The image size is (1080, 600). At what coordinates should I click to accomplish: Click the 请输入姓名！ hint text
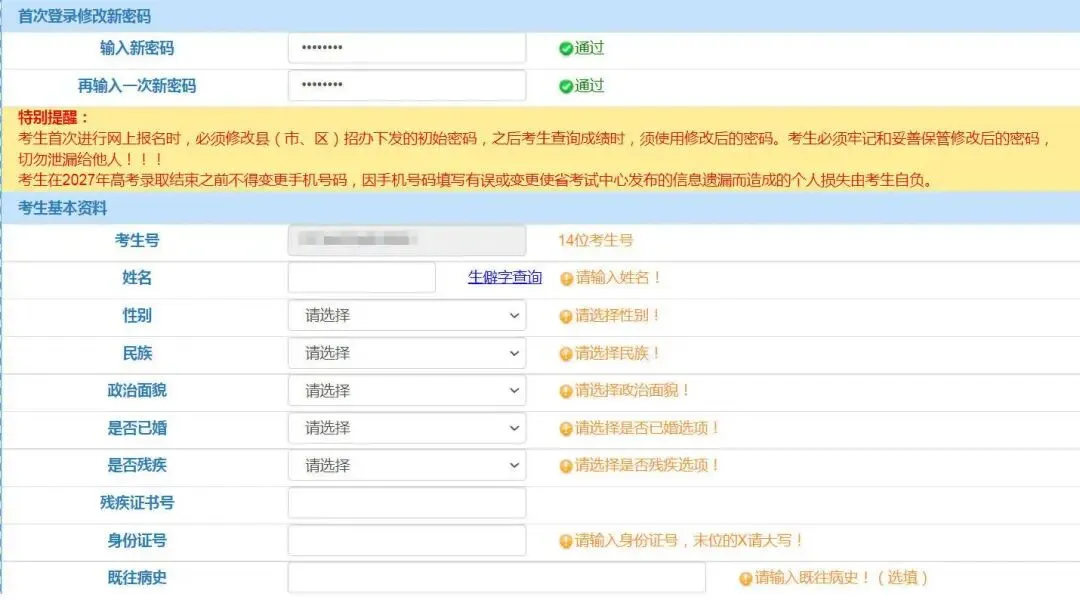619,278
